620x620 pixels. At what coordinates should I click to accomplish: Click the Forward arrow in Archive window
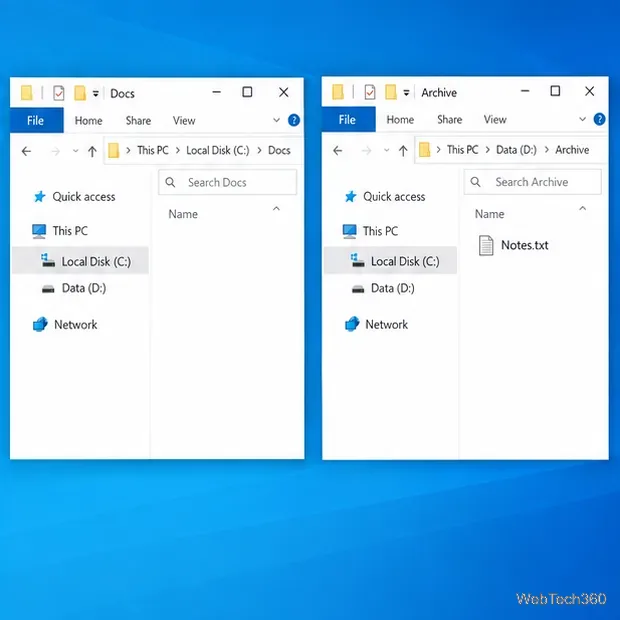(367, 150)
